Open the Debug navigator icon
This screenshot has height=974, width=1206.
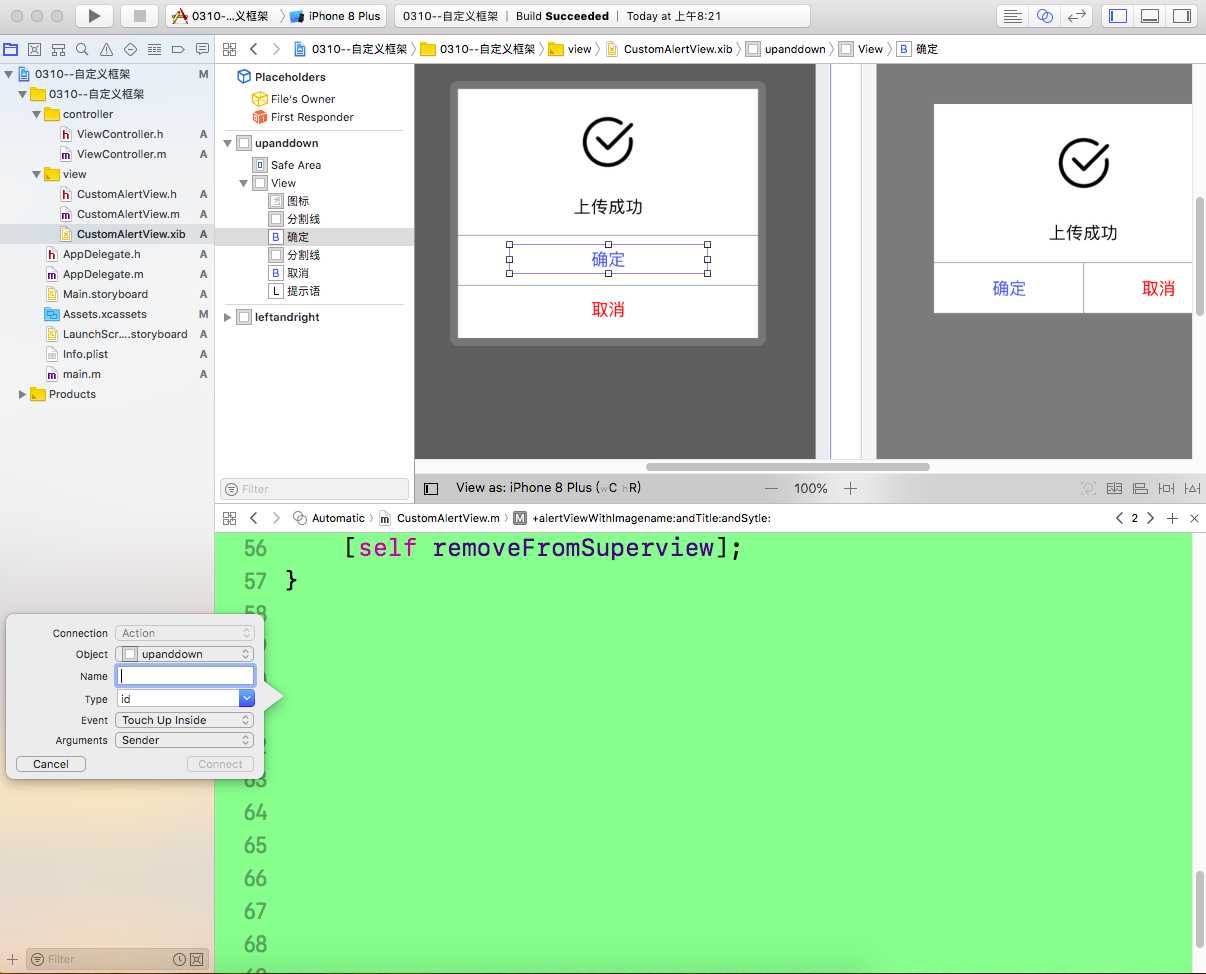coord(154,49)
